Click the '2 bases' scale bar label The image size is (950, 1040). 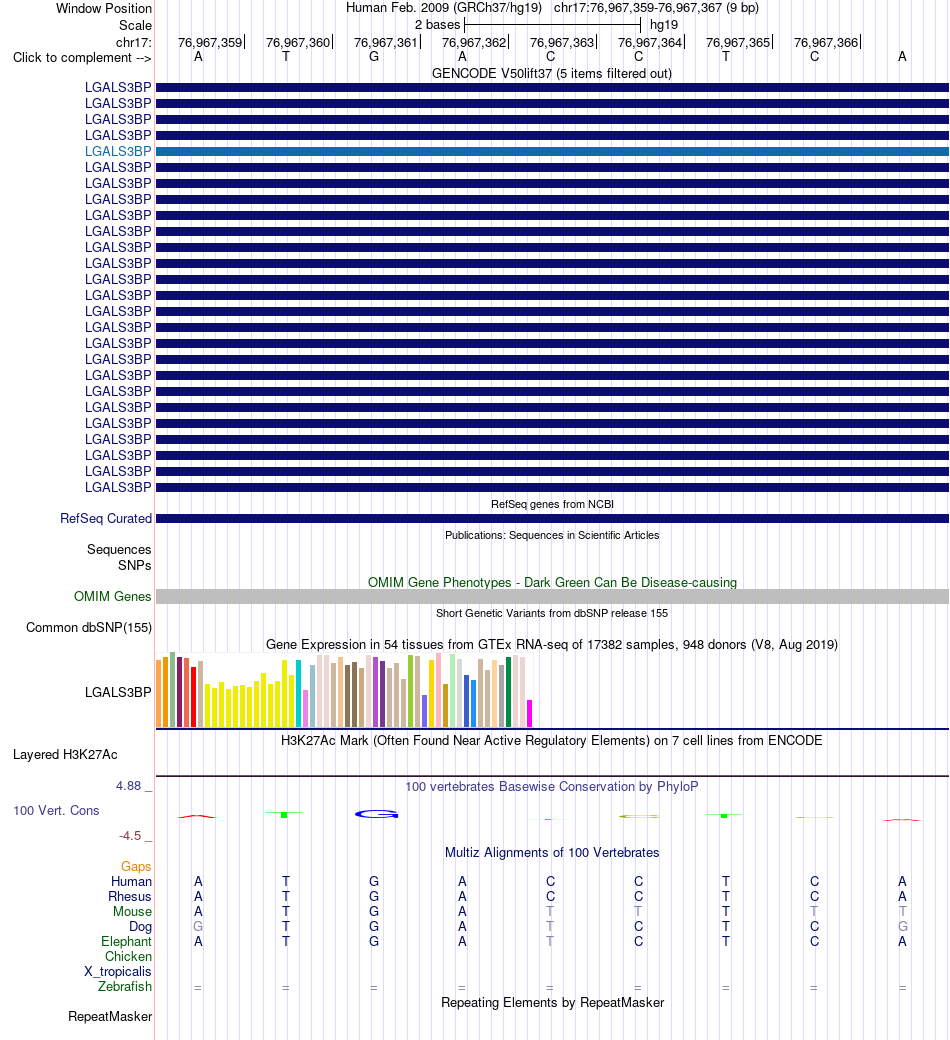point(437,25)
